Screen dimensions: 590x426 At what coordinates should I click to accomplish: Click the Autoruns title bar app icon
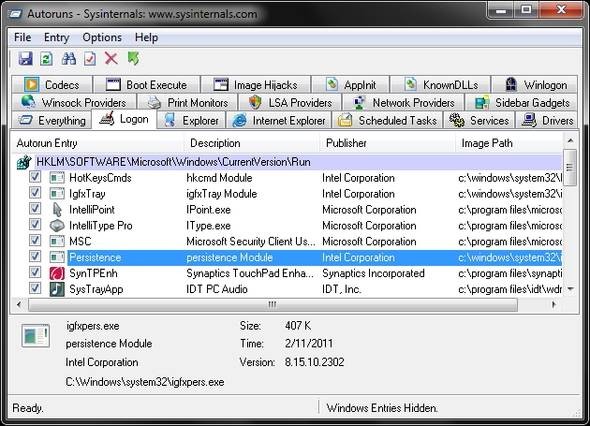pyautogui.click(x=15, y=14)
